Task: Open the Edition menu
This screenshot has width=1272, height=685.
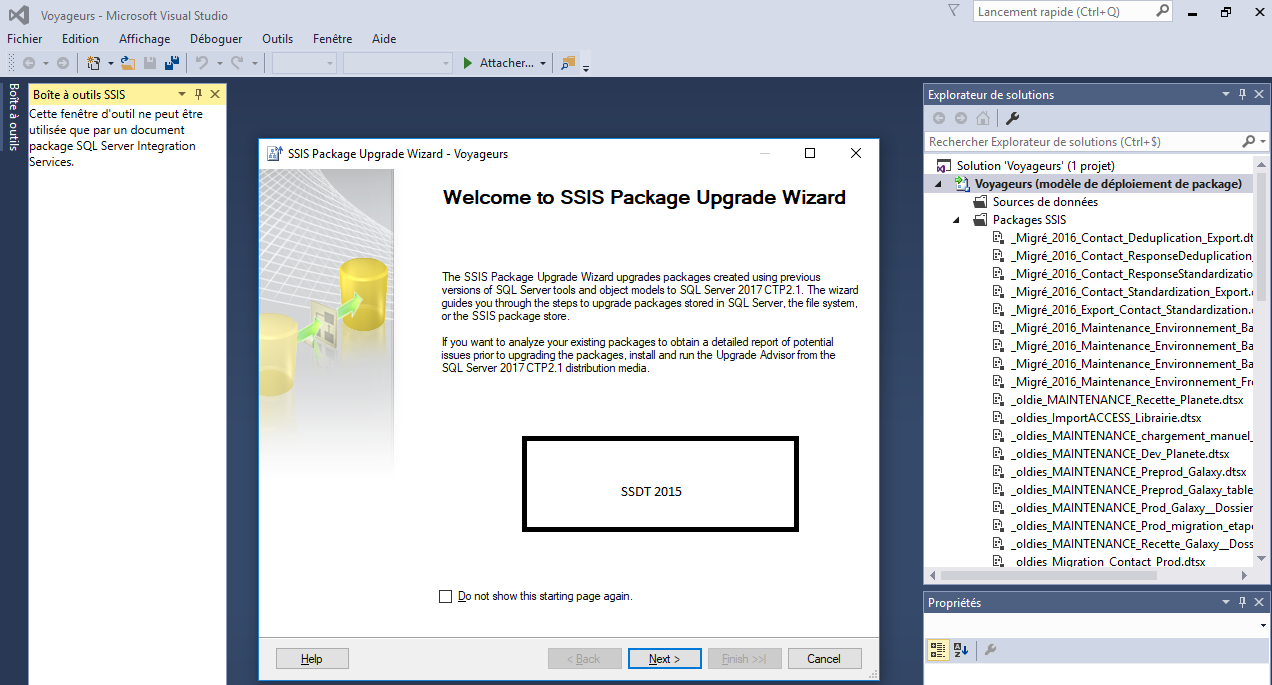Action: (80, 39)
